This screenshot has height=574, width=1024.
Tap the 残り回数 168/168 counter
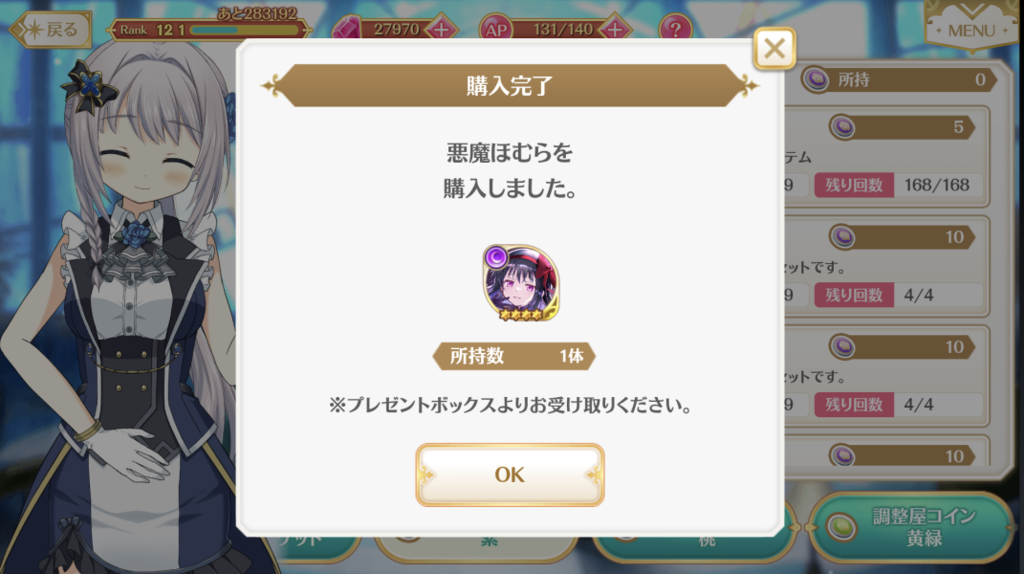[899, 185]
